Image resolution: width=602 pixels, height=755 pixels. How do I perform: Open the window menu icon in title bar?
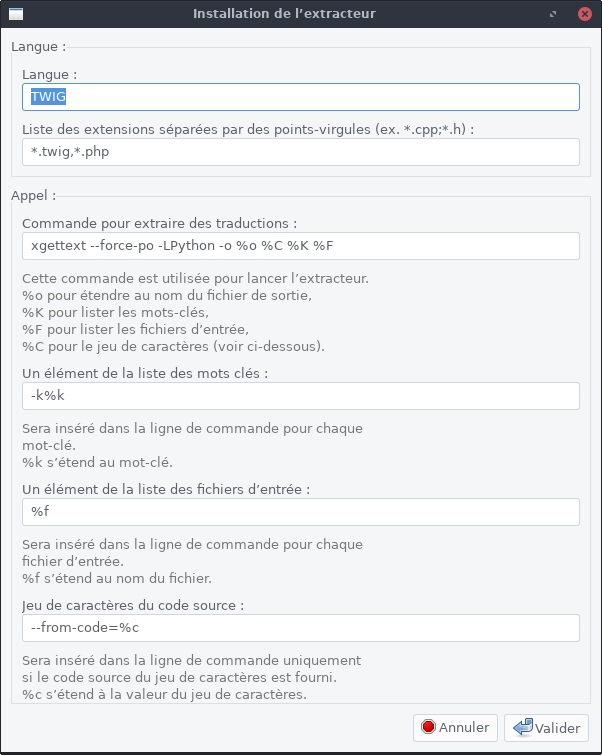click(x=17, y=14)
